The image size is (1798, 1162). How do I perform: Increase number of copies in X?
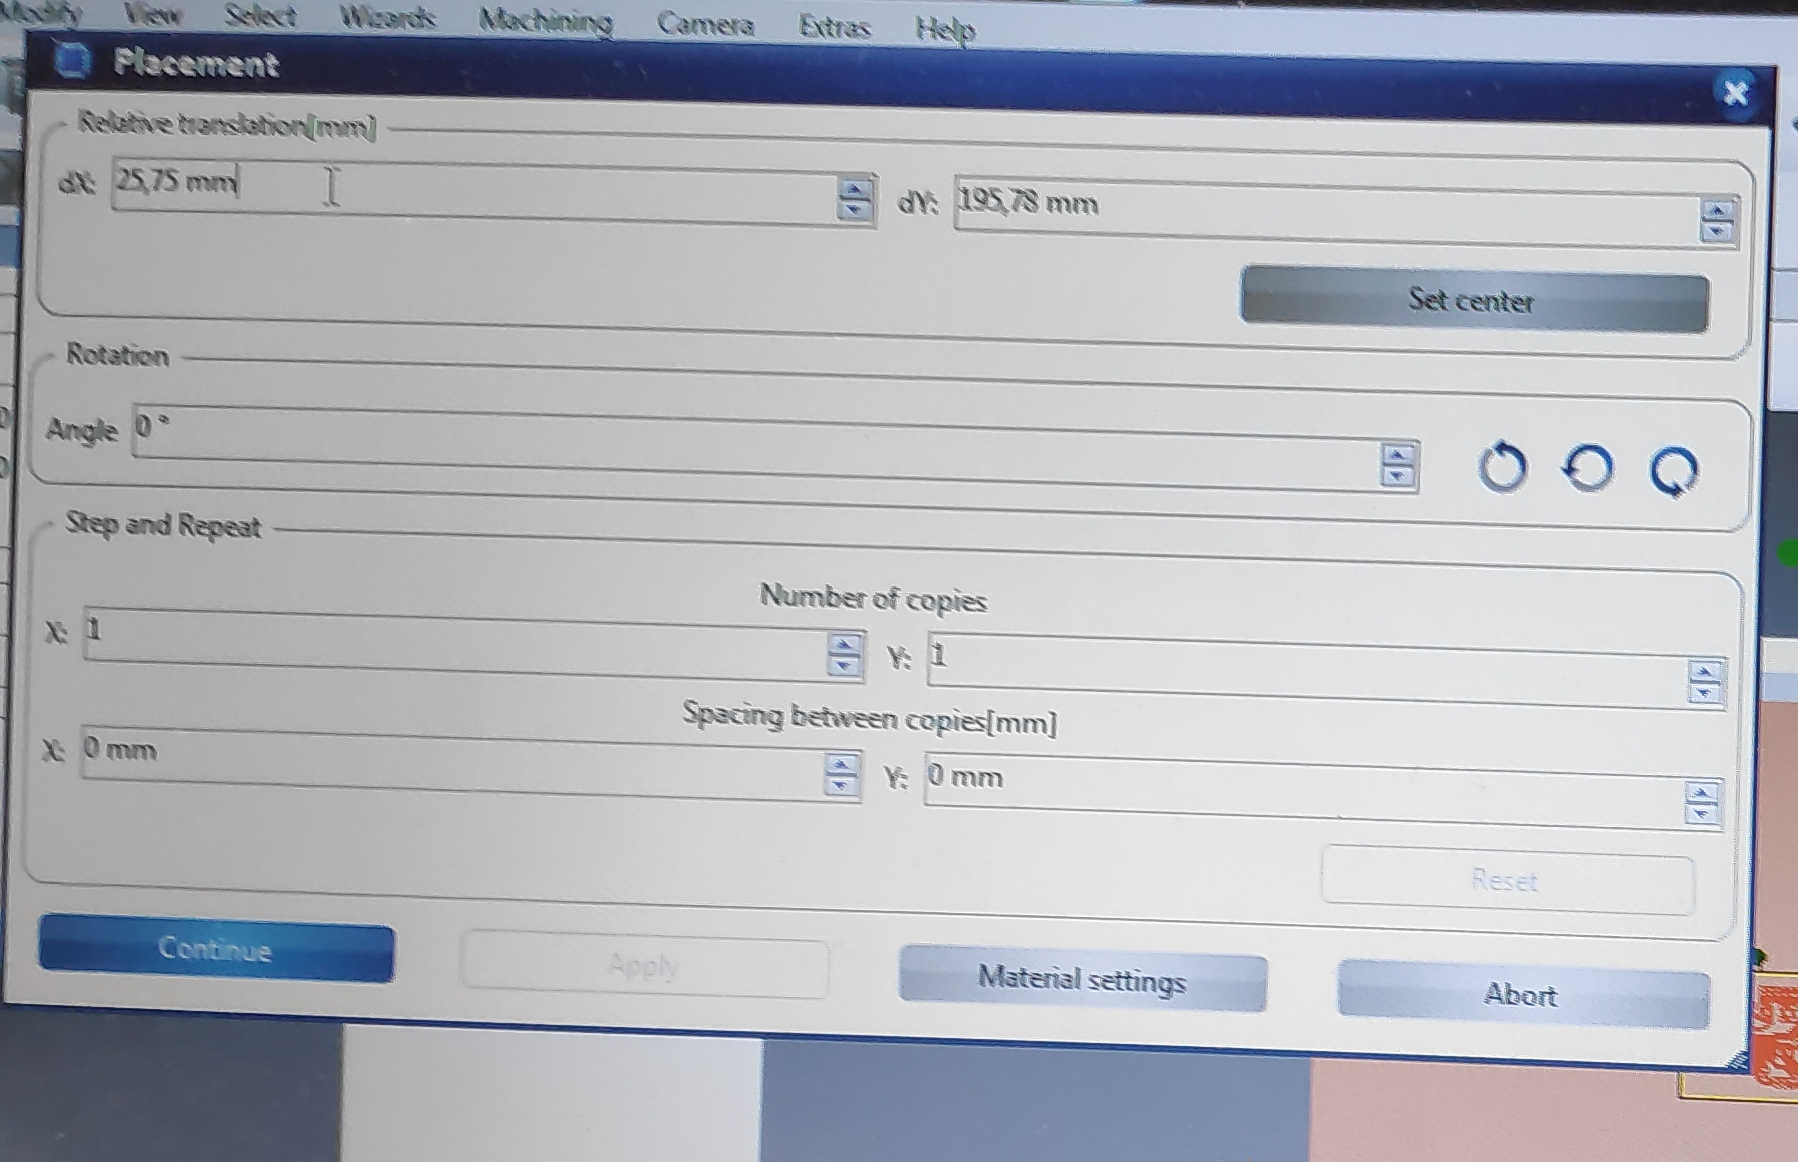(x=845, y=645)
